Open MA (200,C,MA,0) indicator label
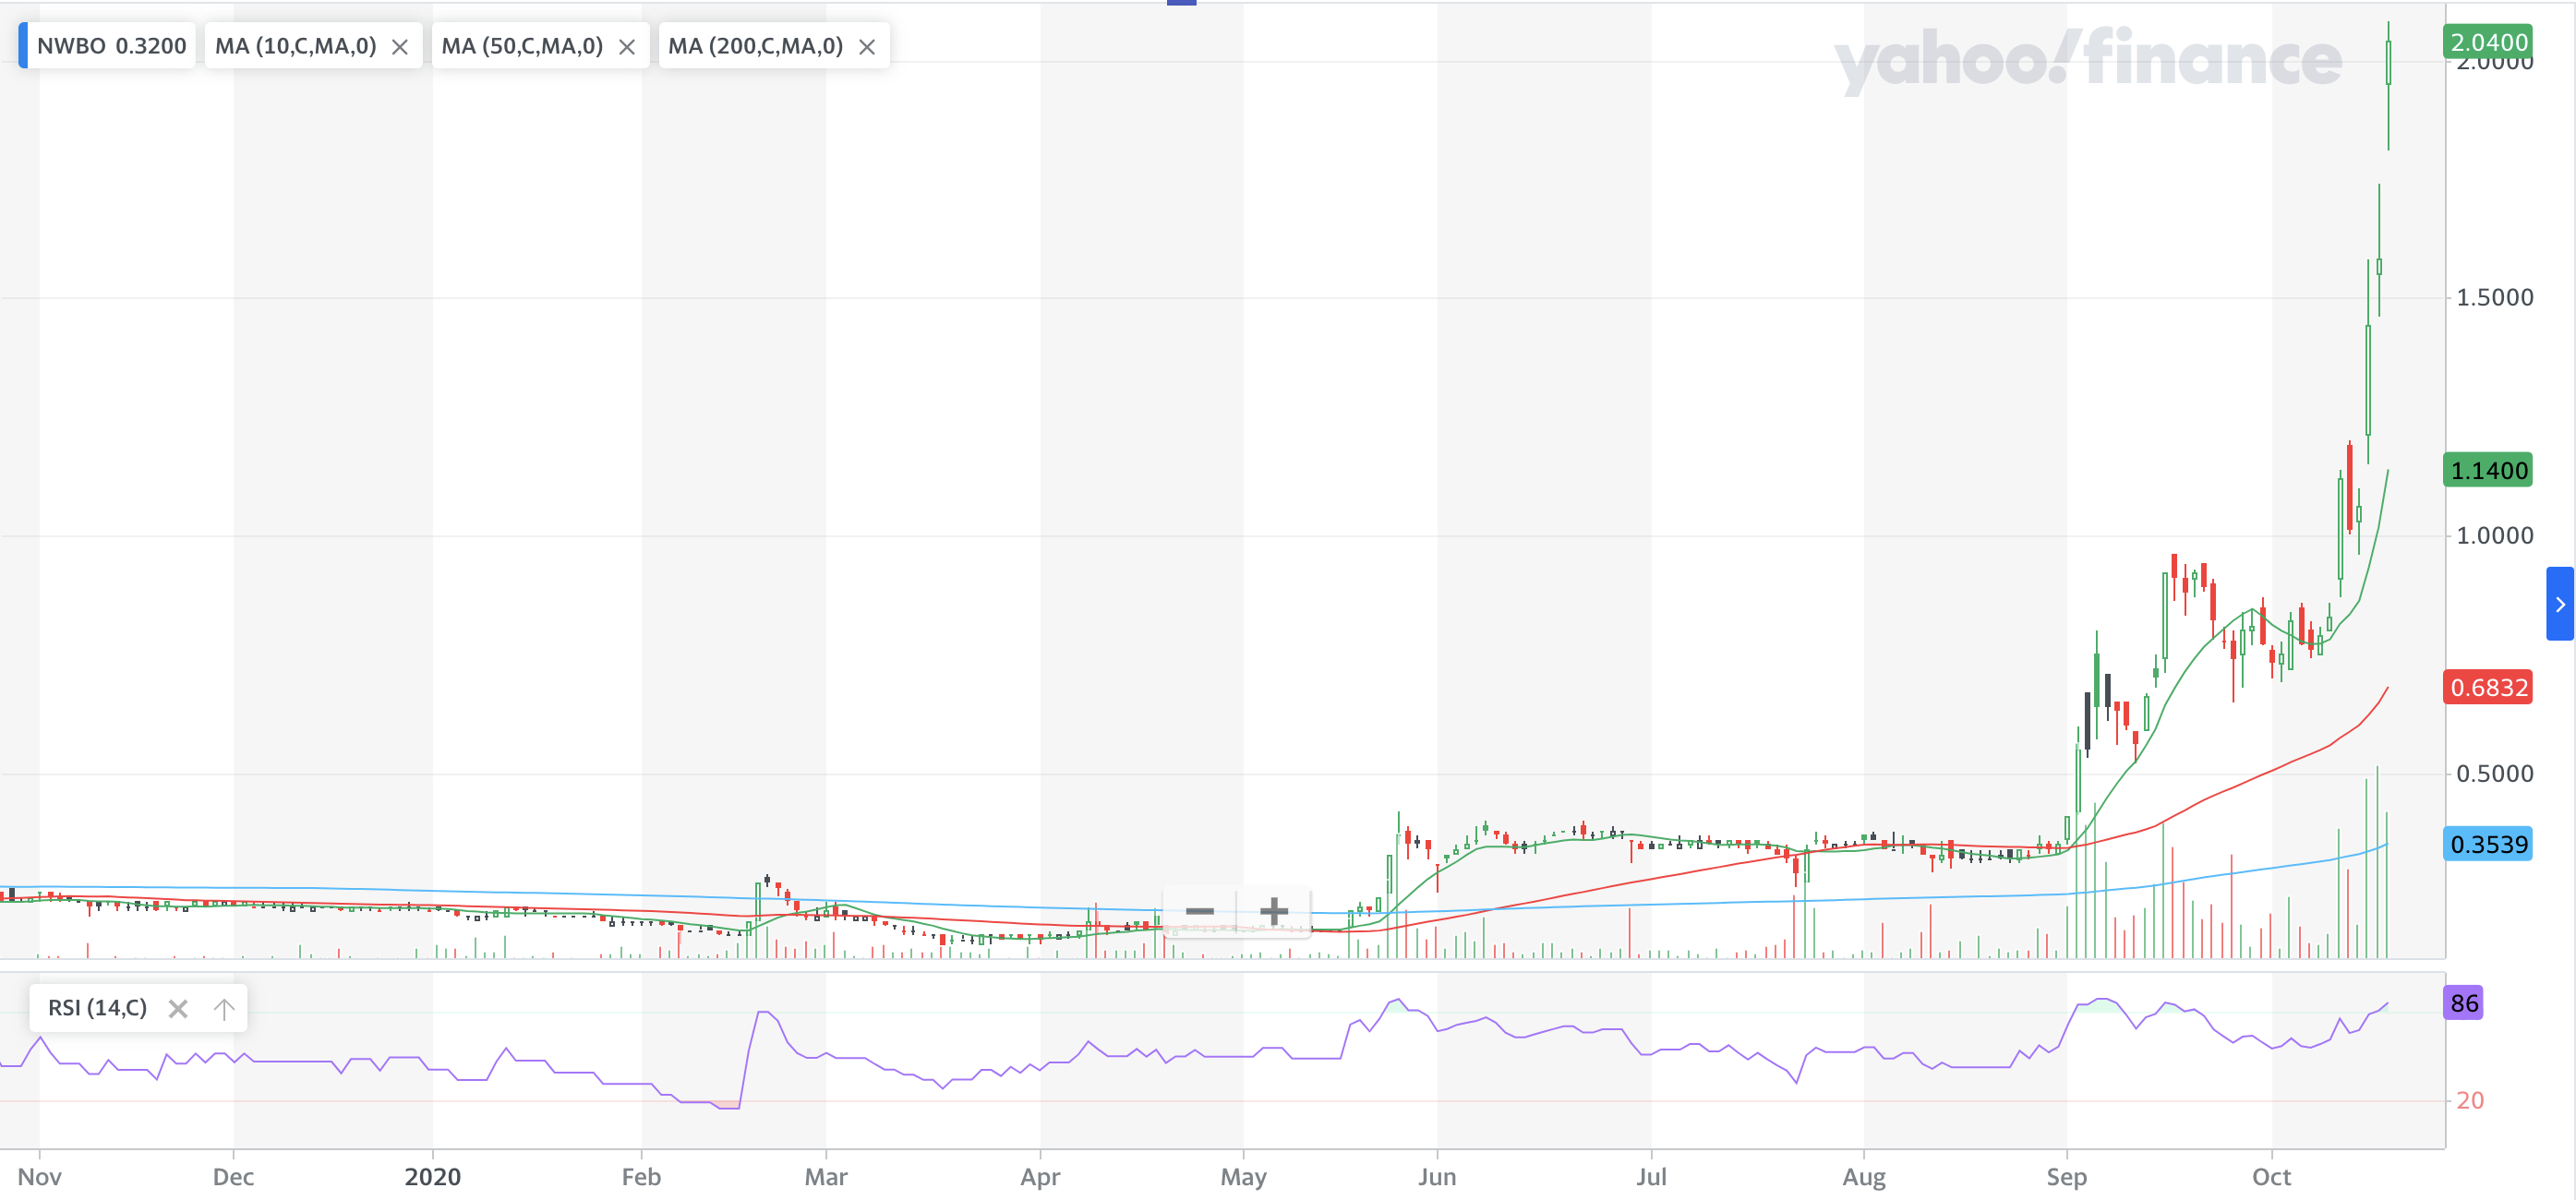This screenshot has width=2576, height=1200. tap(755, 46)
